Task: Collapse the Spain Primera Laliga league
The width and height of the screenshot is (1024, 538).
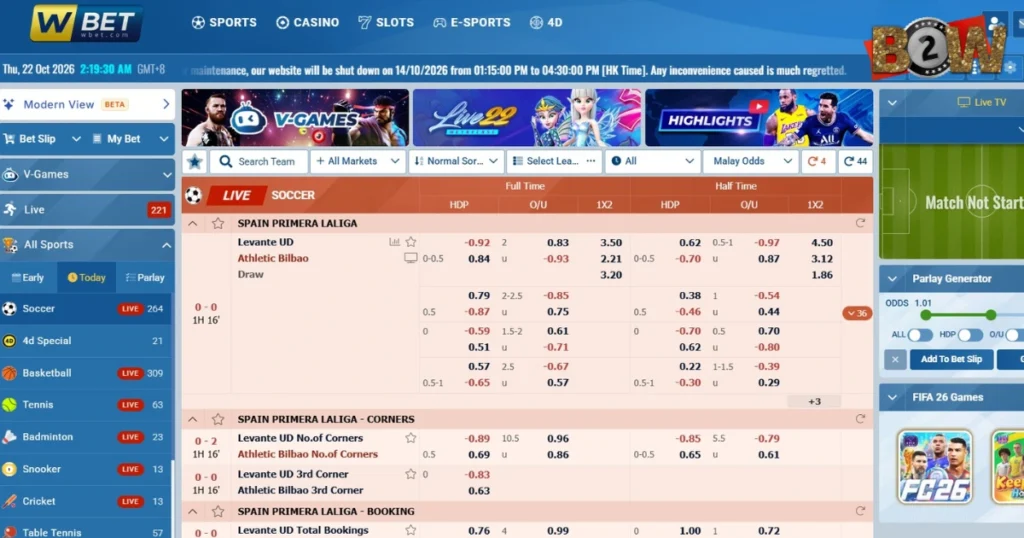Action: (x=193, y=223)
